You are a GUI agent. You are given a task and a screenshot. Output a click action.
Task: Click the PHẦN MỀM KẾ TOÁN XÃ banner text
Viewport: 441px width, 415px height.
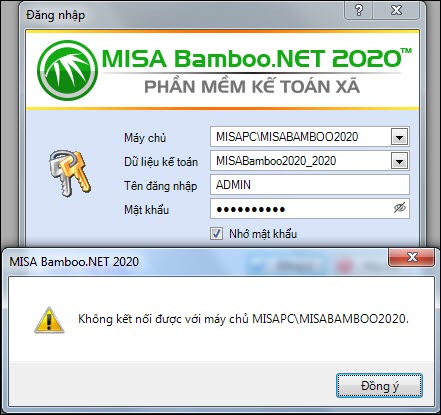pyautogui.click(x=252, y=86)
